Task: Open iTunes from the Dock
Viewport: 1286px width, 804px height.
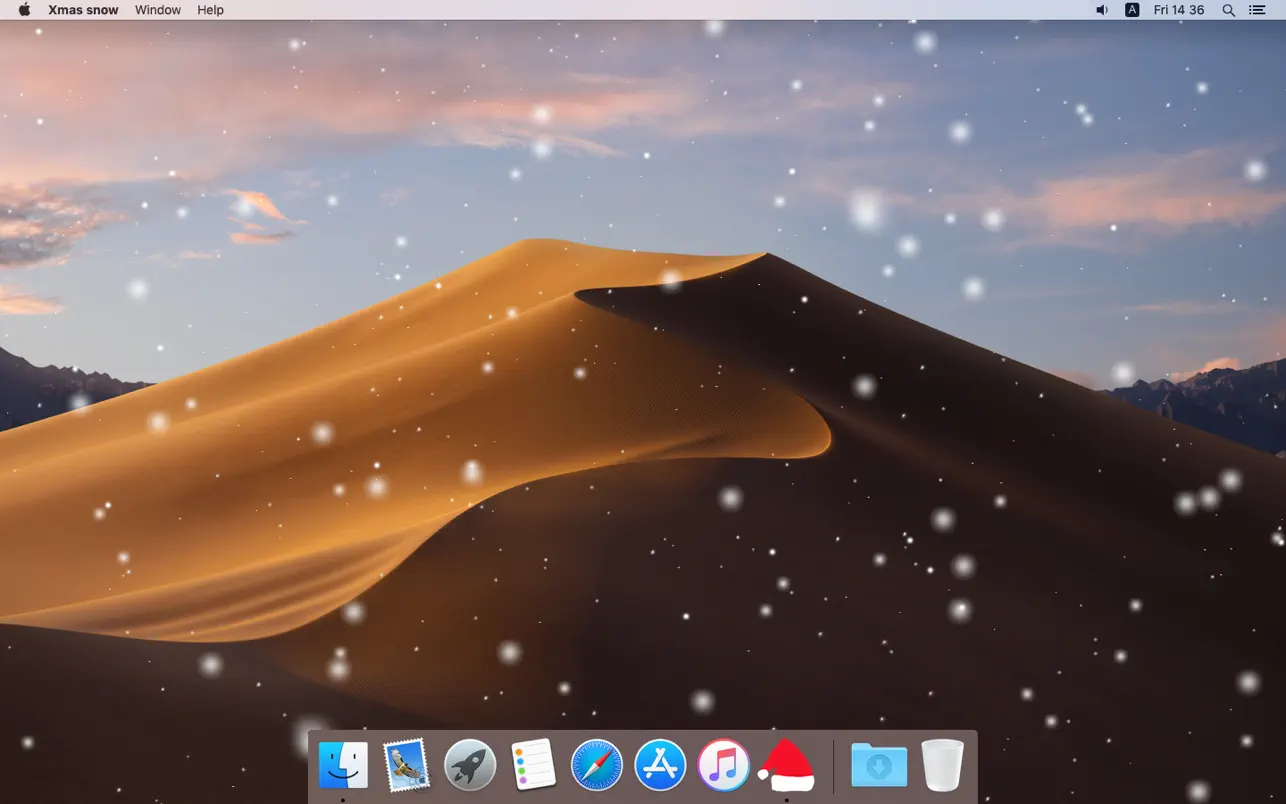Action: point(723,765)
